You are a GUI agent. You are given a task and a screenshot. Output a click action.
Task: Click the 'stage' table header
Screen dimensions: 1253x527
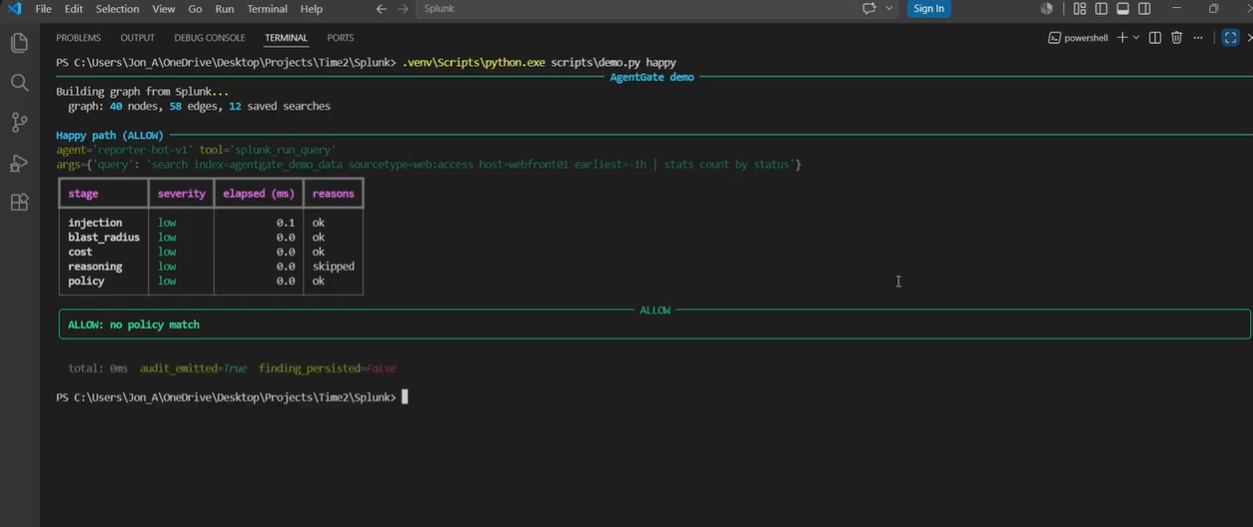click(x=83, y=194)
